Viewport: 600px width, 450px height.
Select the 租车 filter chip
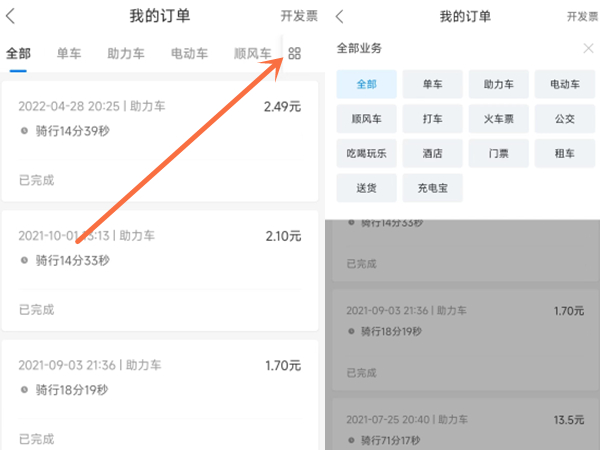coord(565,153)
